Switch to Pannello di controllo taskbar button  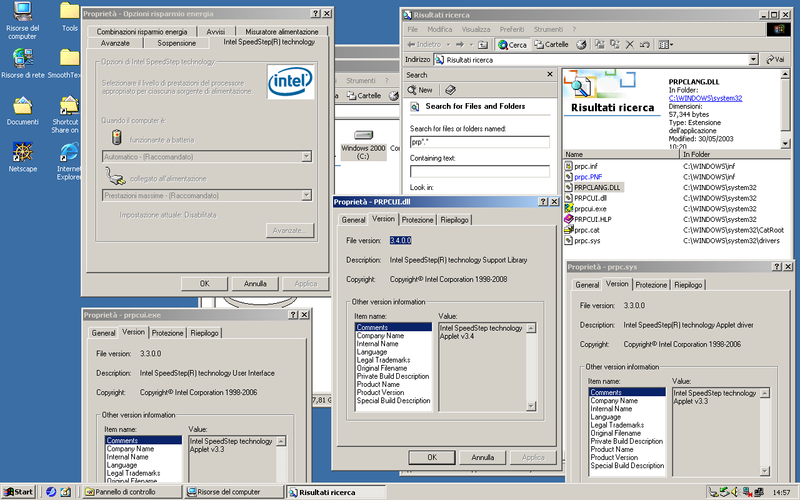point(132,492)
